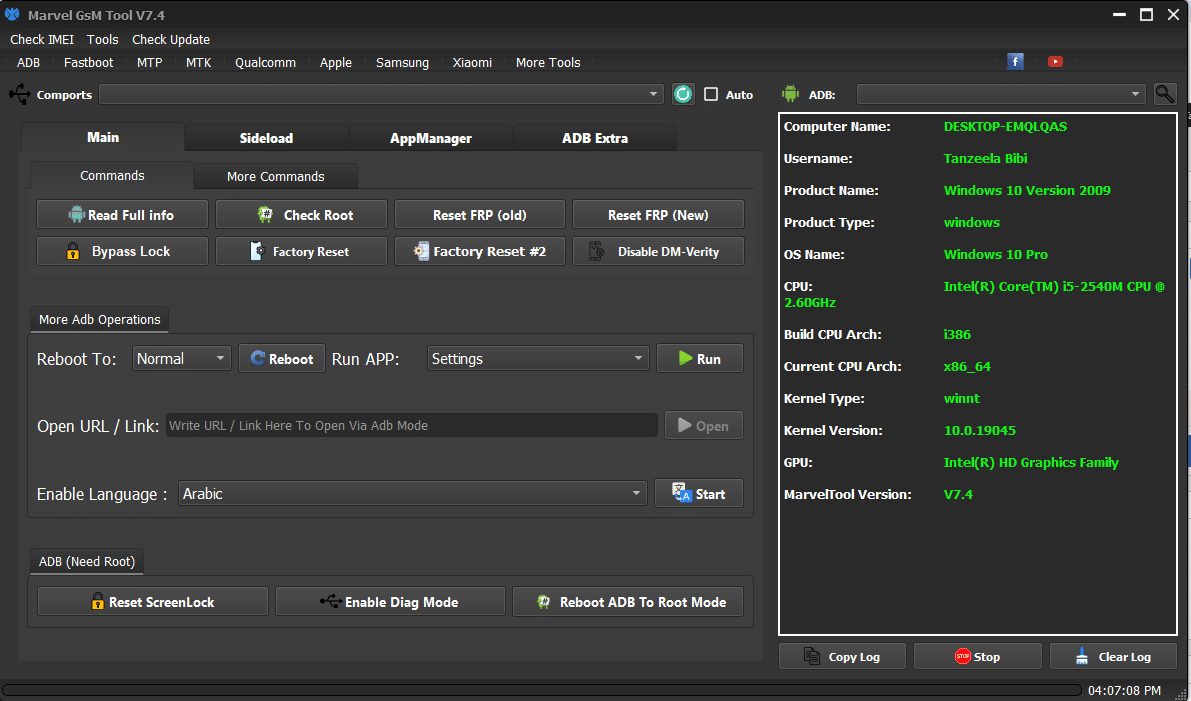Click the Reset FRP (New) button
Screen dimensions: 1191x701
[x=658, y=215]
